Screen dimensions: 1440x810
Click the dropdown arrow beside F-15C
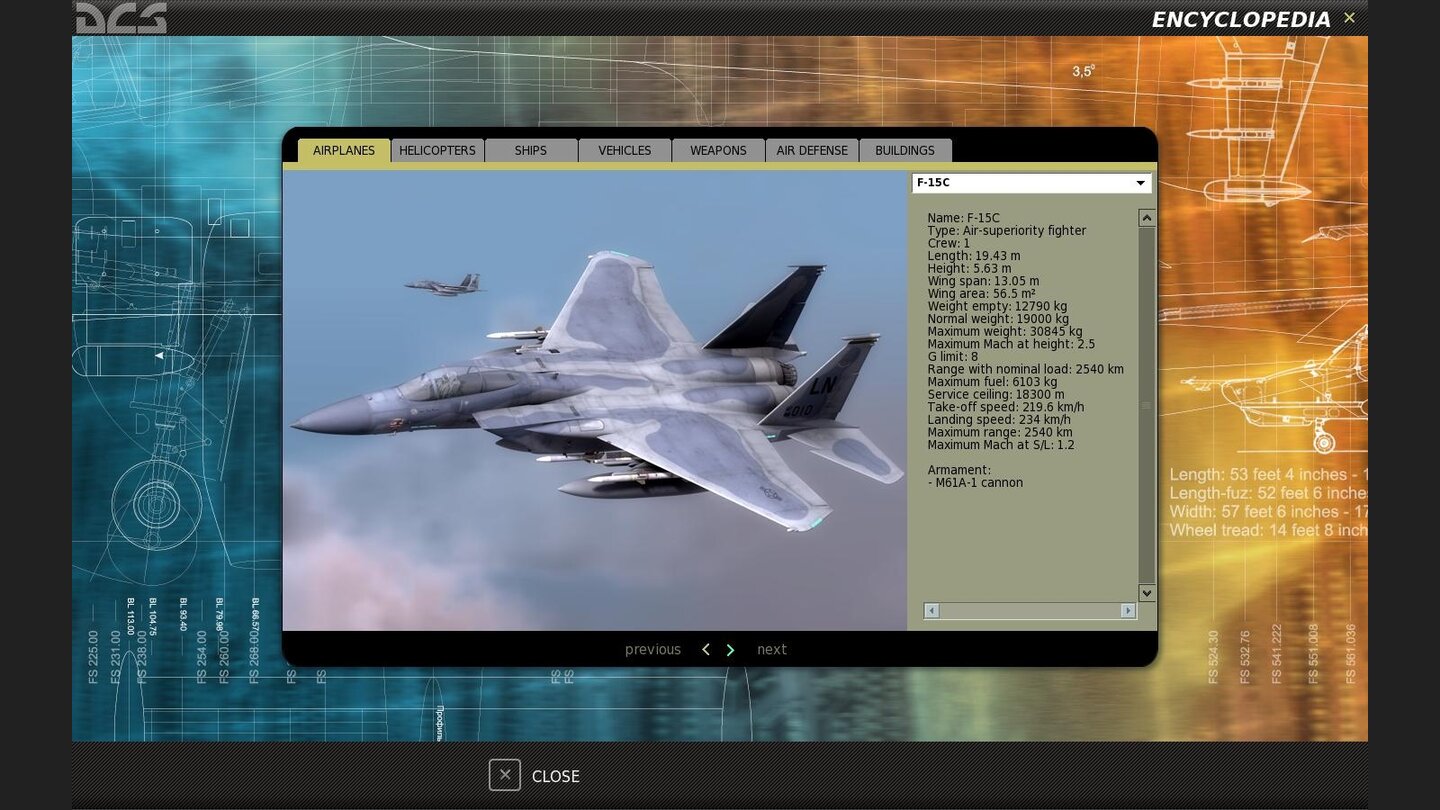pyautogui.click(x=1140, y=183)
